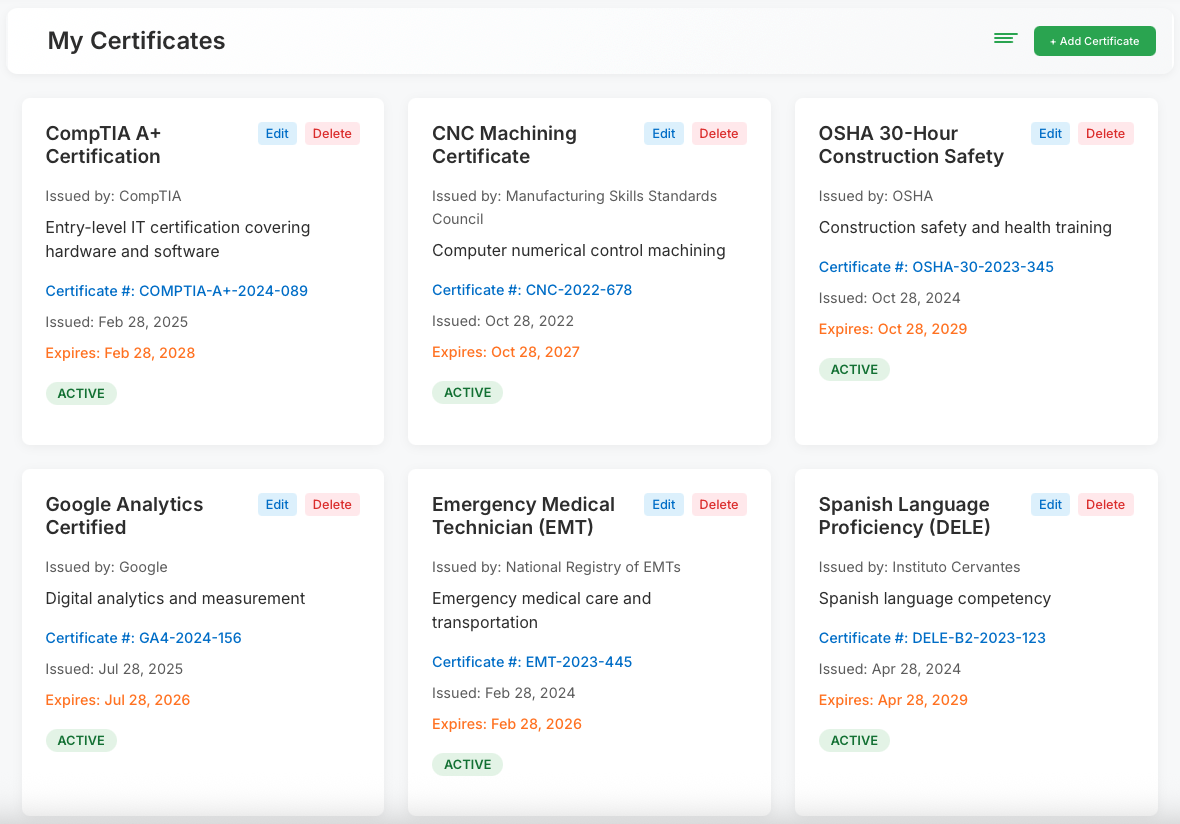Screen dimensions: 1180x824
Task: Click the Add Certificate button
Action: click(1094, 41)
